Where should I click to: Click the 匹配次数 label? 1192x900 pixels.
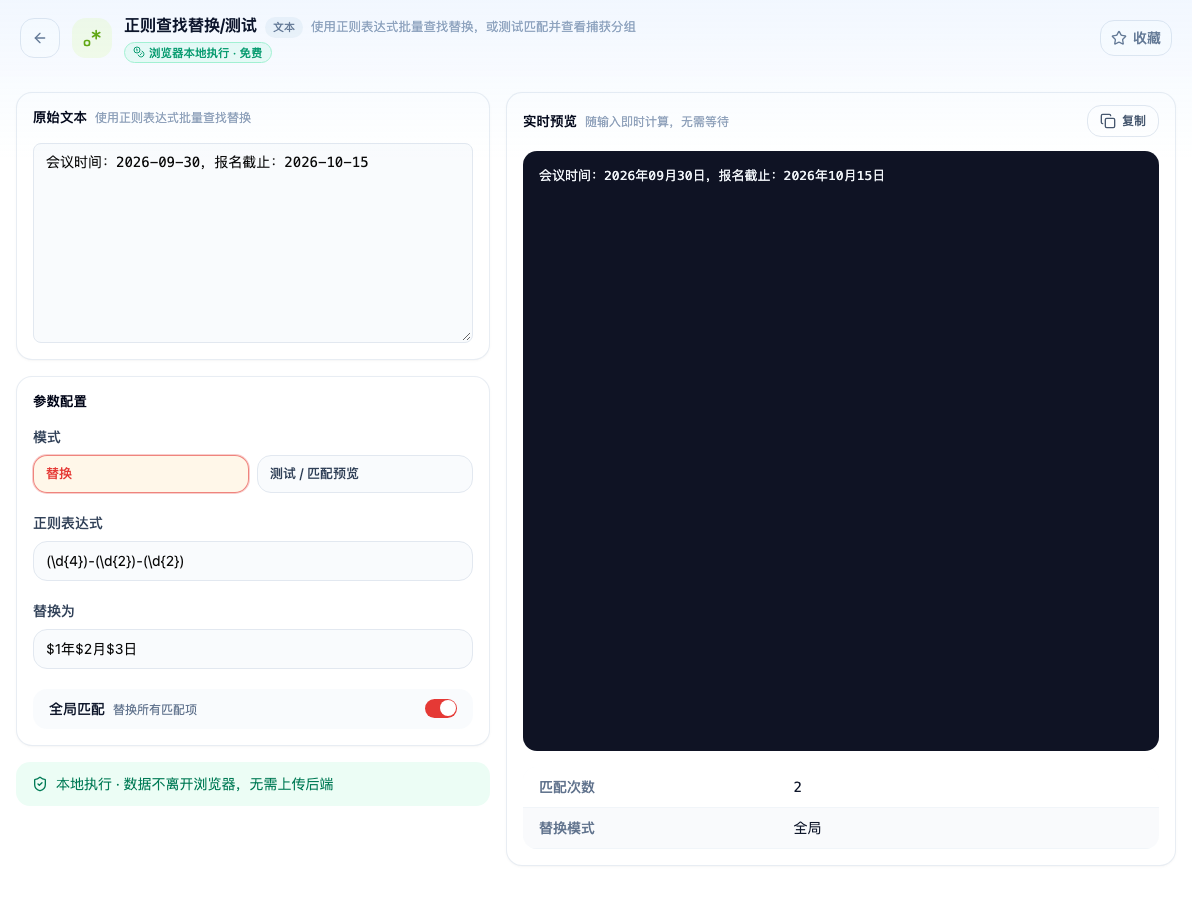[567, 787]
